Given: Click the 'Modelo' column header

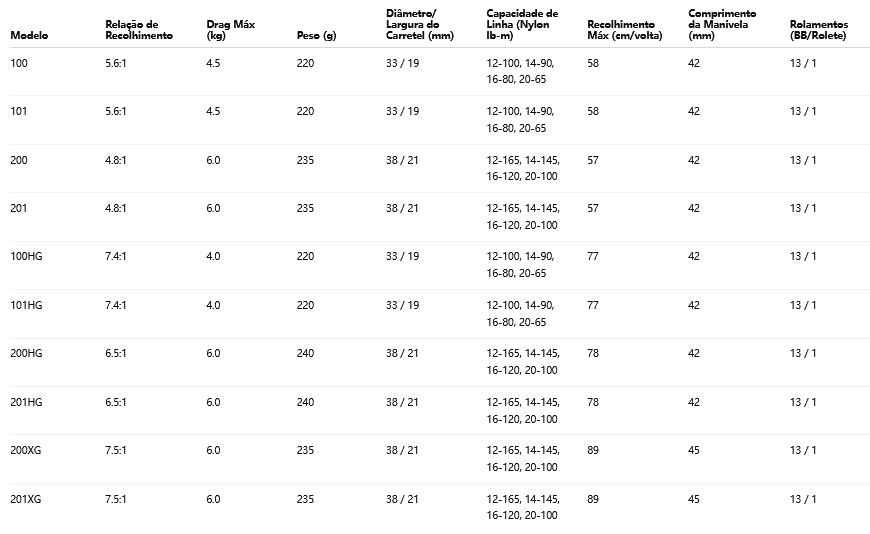Looking at the screenshot, I should tap(29, 35).
